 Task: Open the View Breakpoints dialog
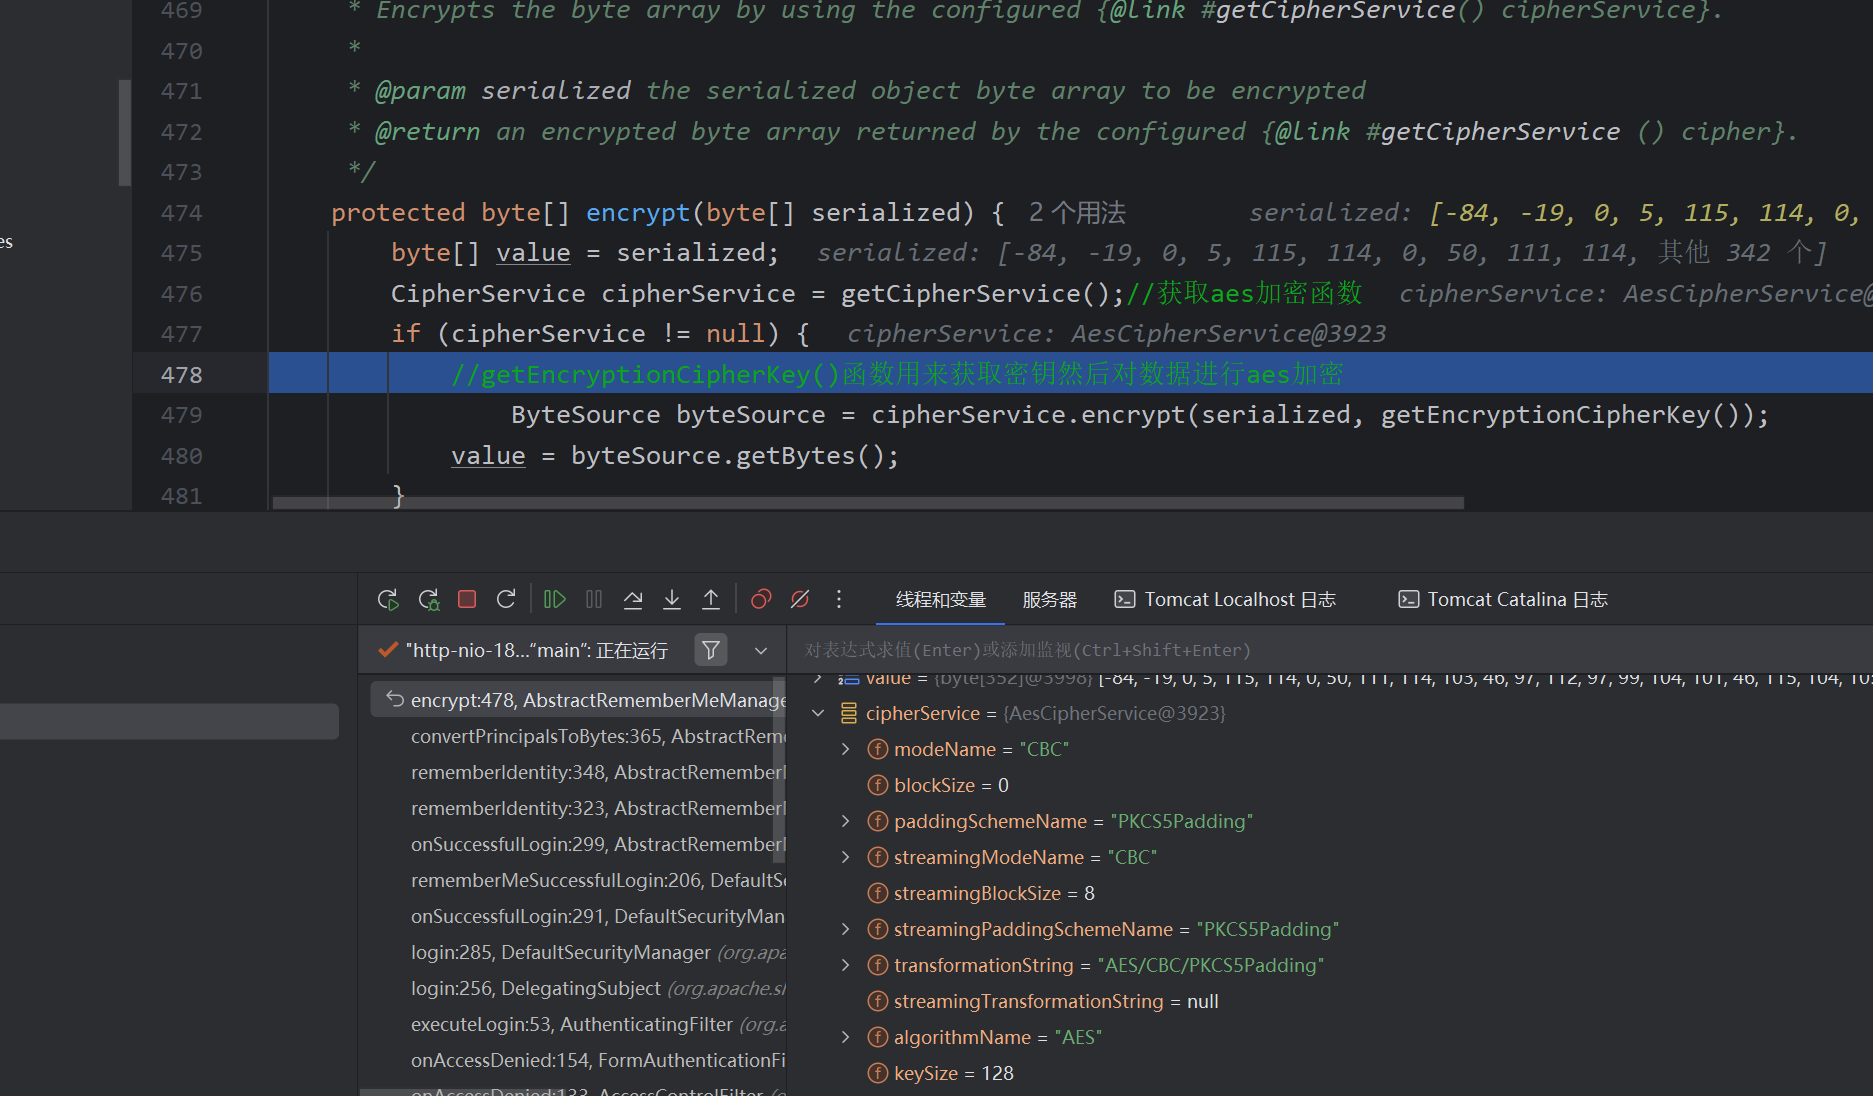(761, 599)
